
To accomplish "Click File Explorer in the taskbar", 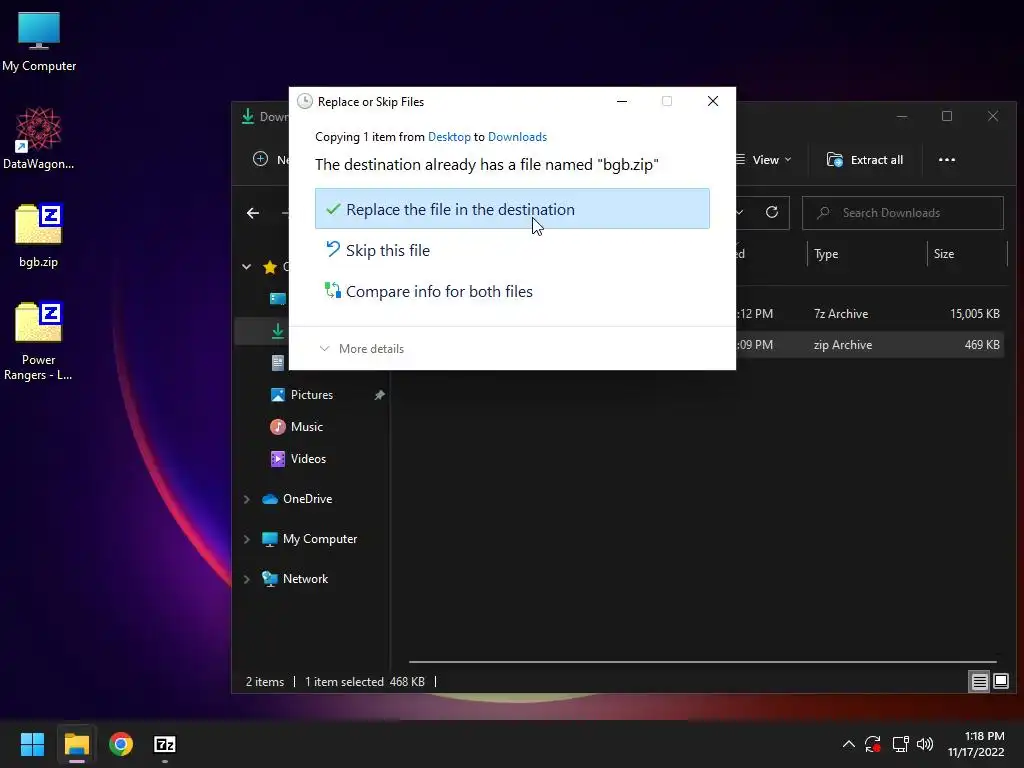I will [76, 744].
